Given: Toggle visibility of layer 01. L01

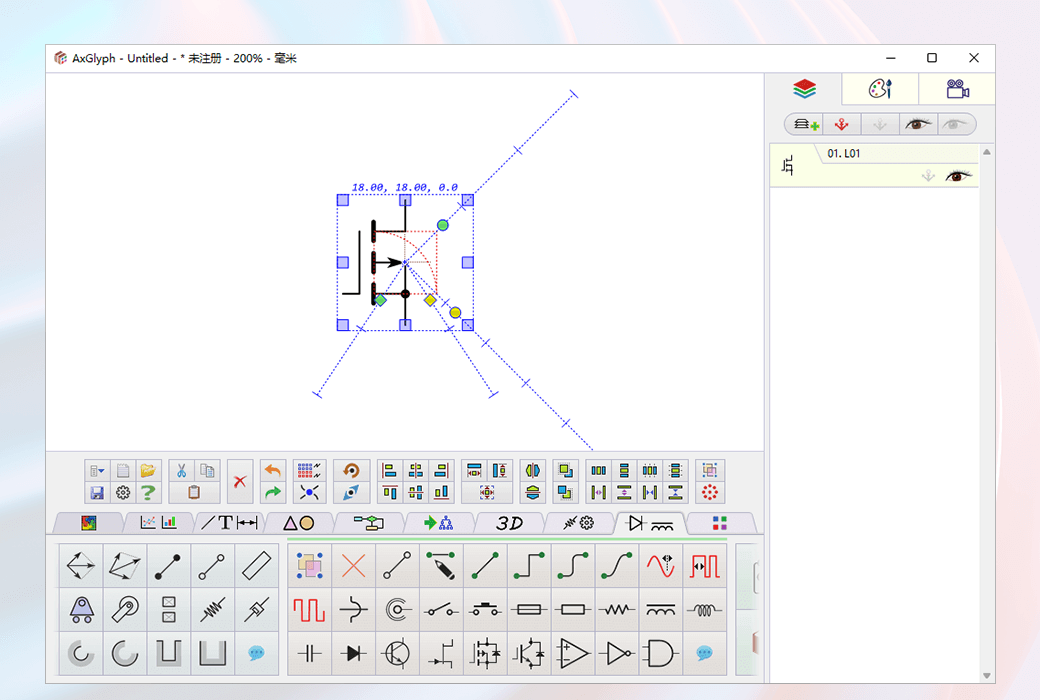Looking at the screenshot, I should [958, 175].
